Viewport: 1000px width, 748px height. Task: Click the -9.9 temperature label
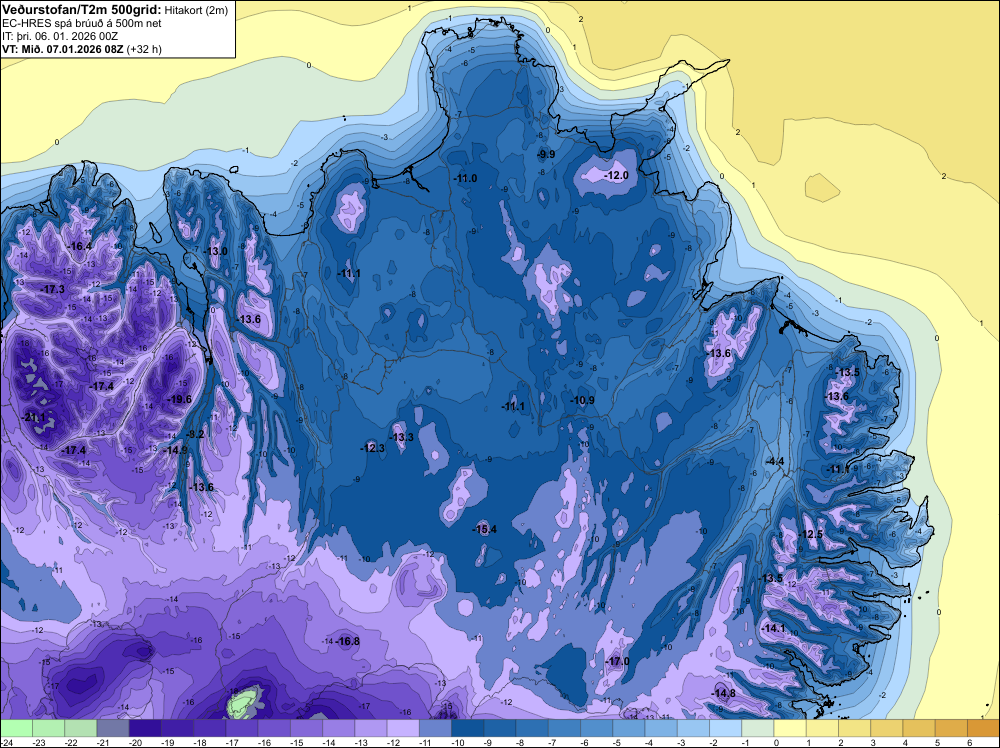tap(547, 154)
